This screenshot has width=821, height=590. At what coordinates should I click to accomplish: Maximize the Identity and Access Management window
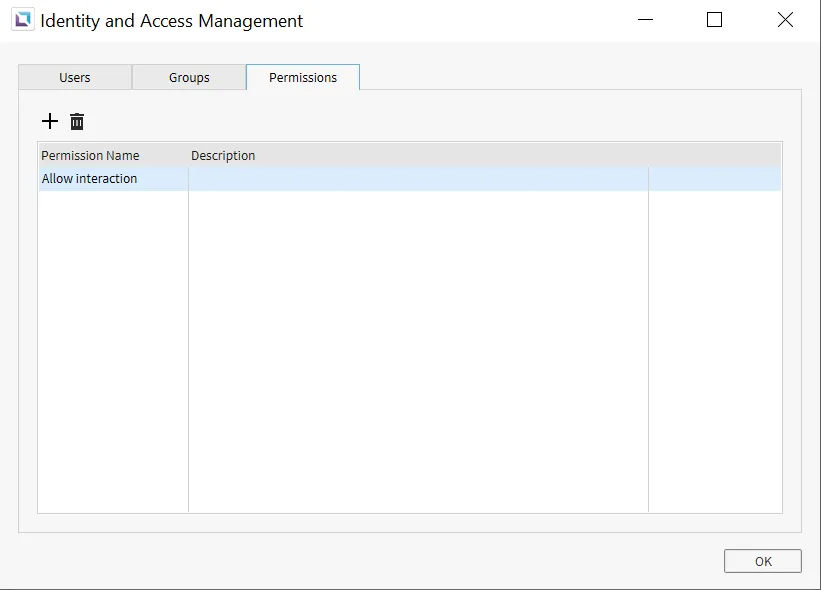tap(714, 20)
